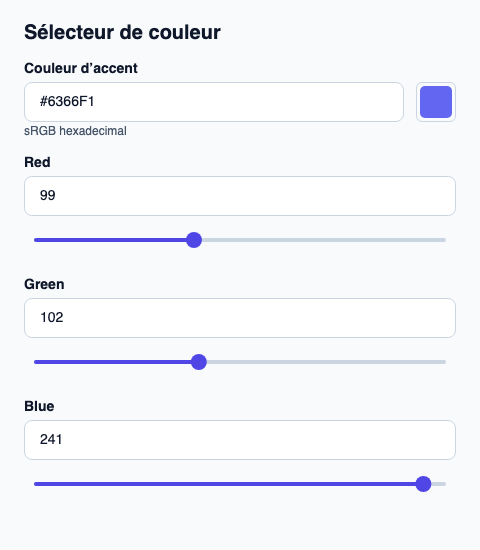Image resolution: width=480 pixels, height=550 pixels.
Task: Focus the Red value field showing 99
Action: coord(240,196)
